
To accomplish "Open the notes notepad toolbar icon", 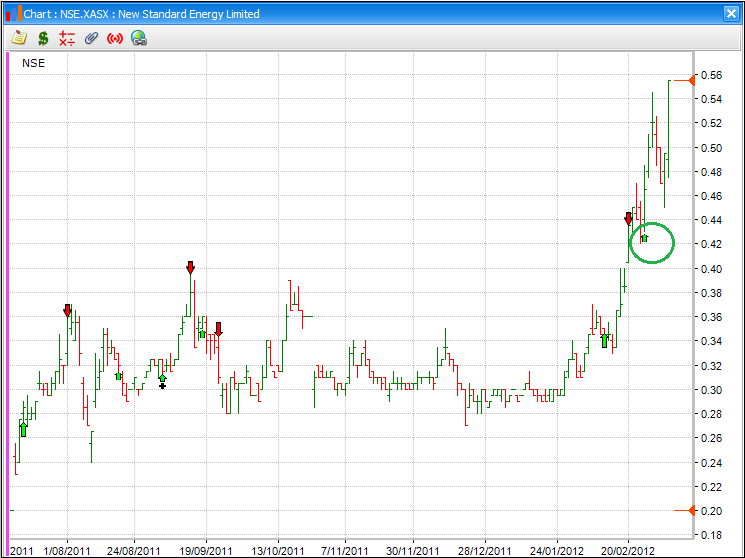I will [x=19, y=38].
